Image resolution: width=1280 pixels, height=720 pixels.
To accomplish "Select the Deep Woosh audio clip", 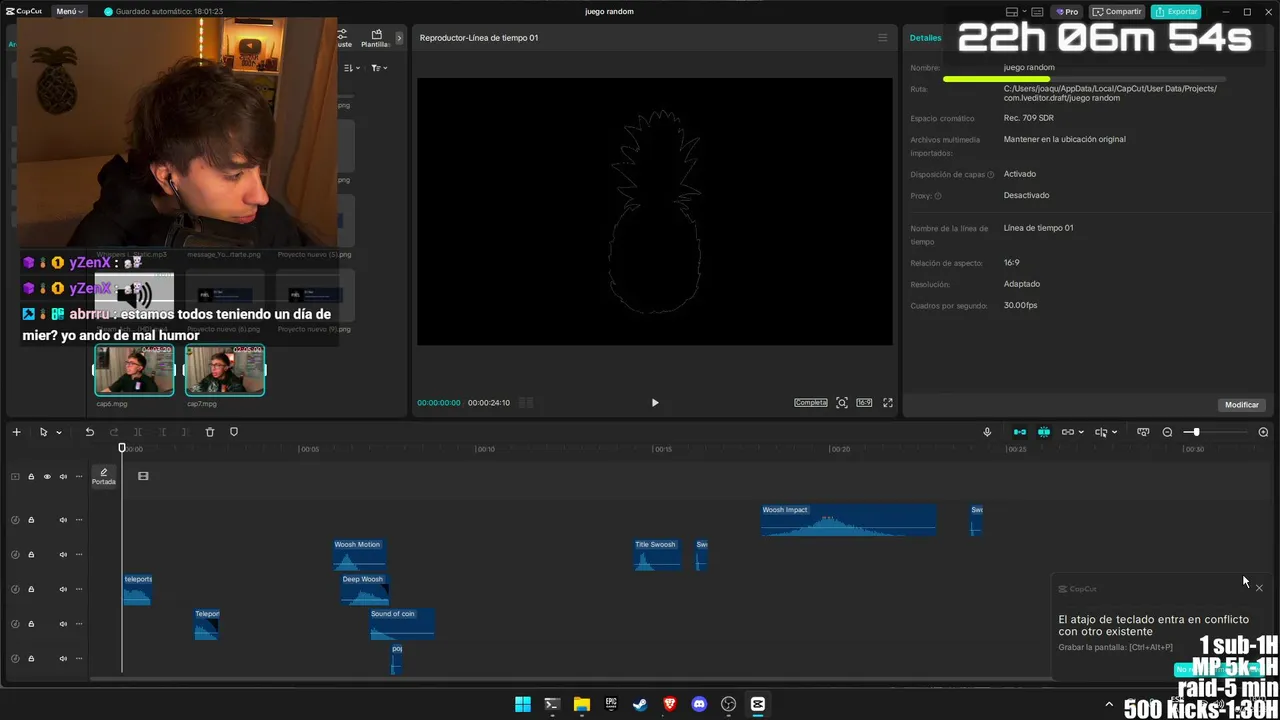I will [364, 590].
